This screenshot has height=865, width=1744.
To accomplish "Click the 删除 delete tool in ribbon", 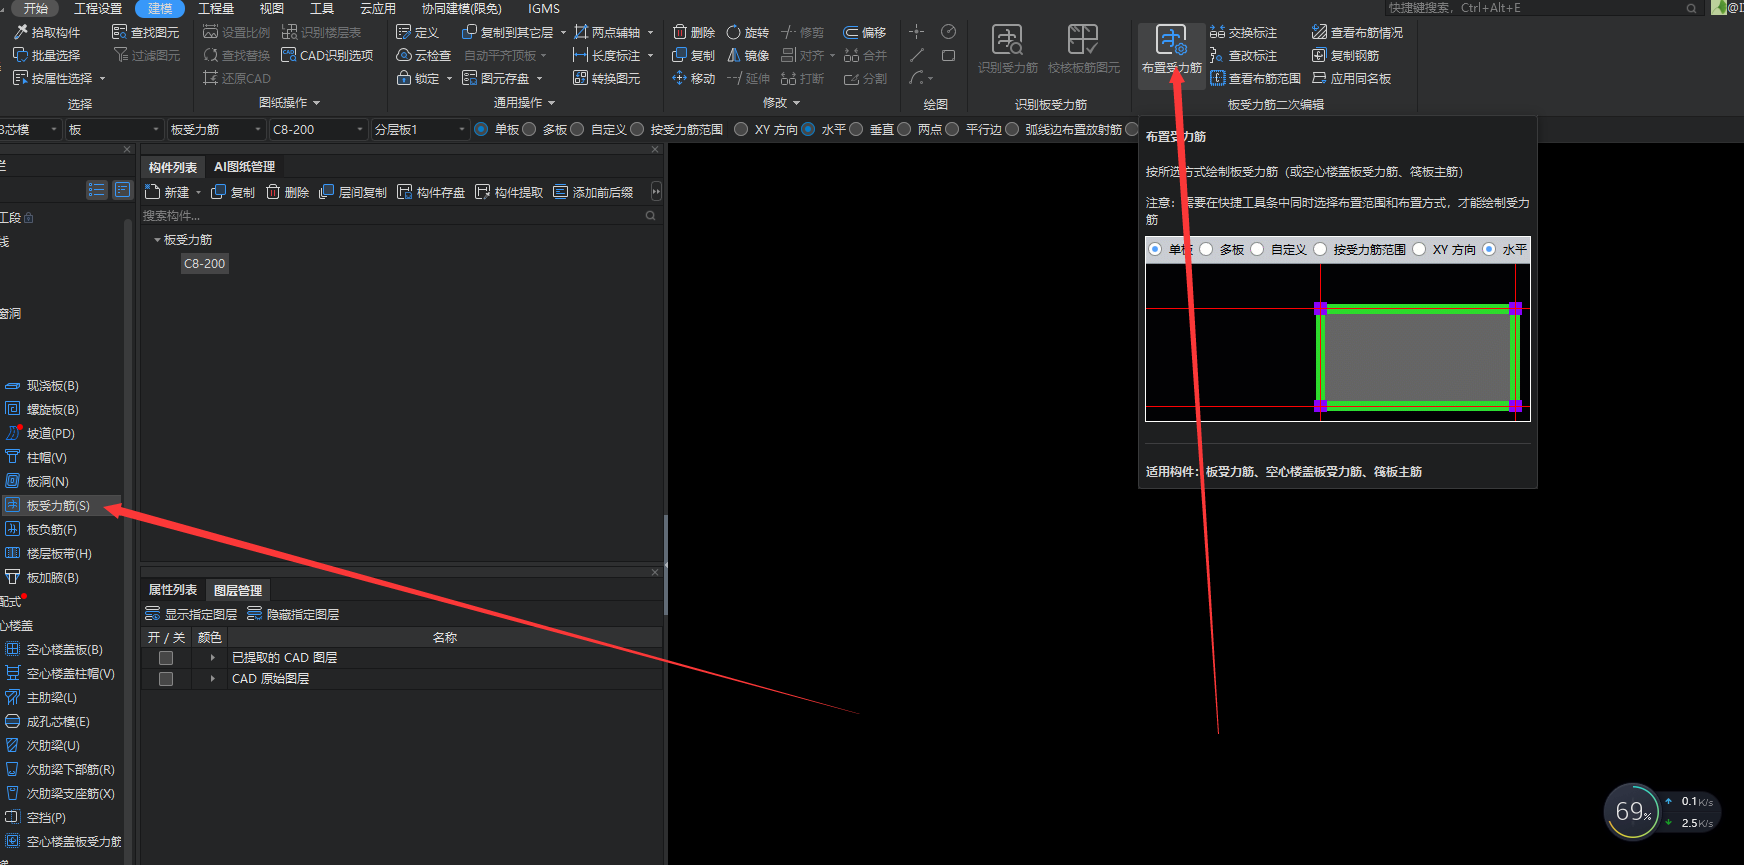I will pyautogui.click(x=693, y=32).
